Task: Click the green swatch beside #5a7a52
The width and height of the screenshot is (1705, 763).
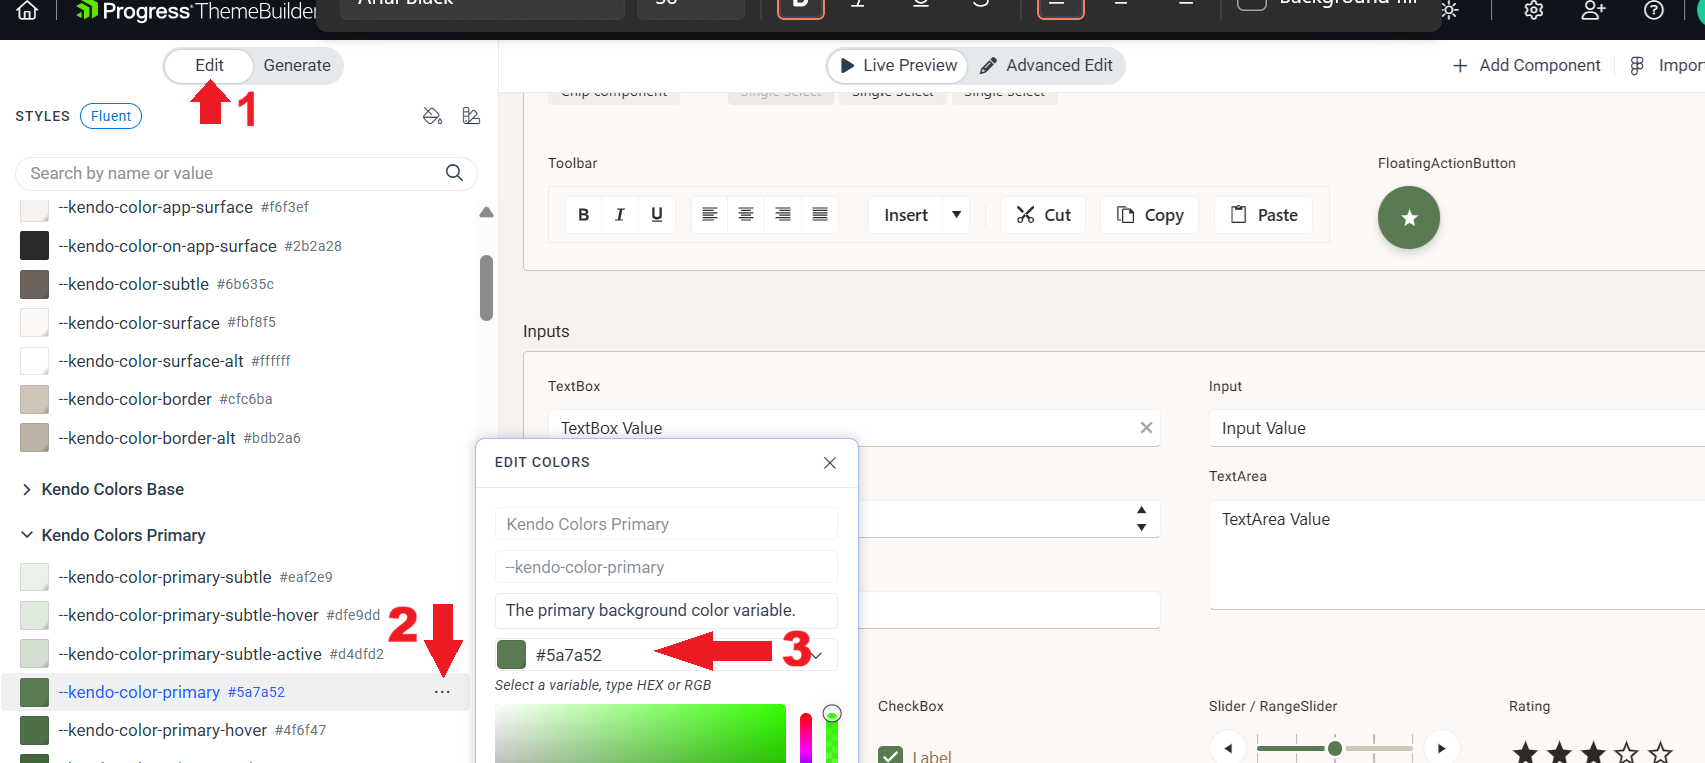Action: (x=512, y=655)
